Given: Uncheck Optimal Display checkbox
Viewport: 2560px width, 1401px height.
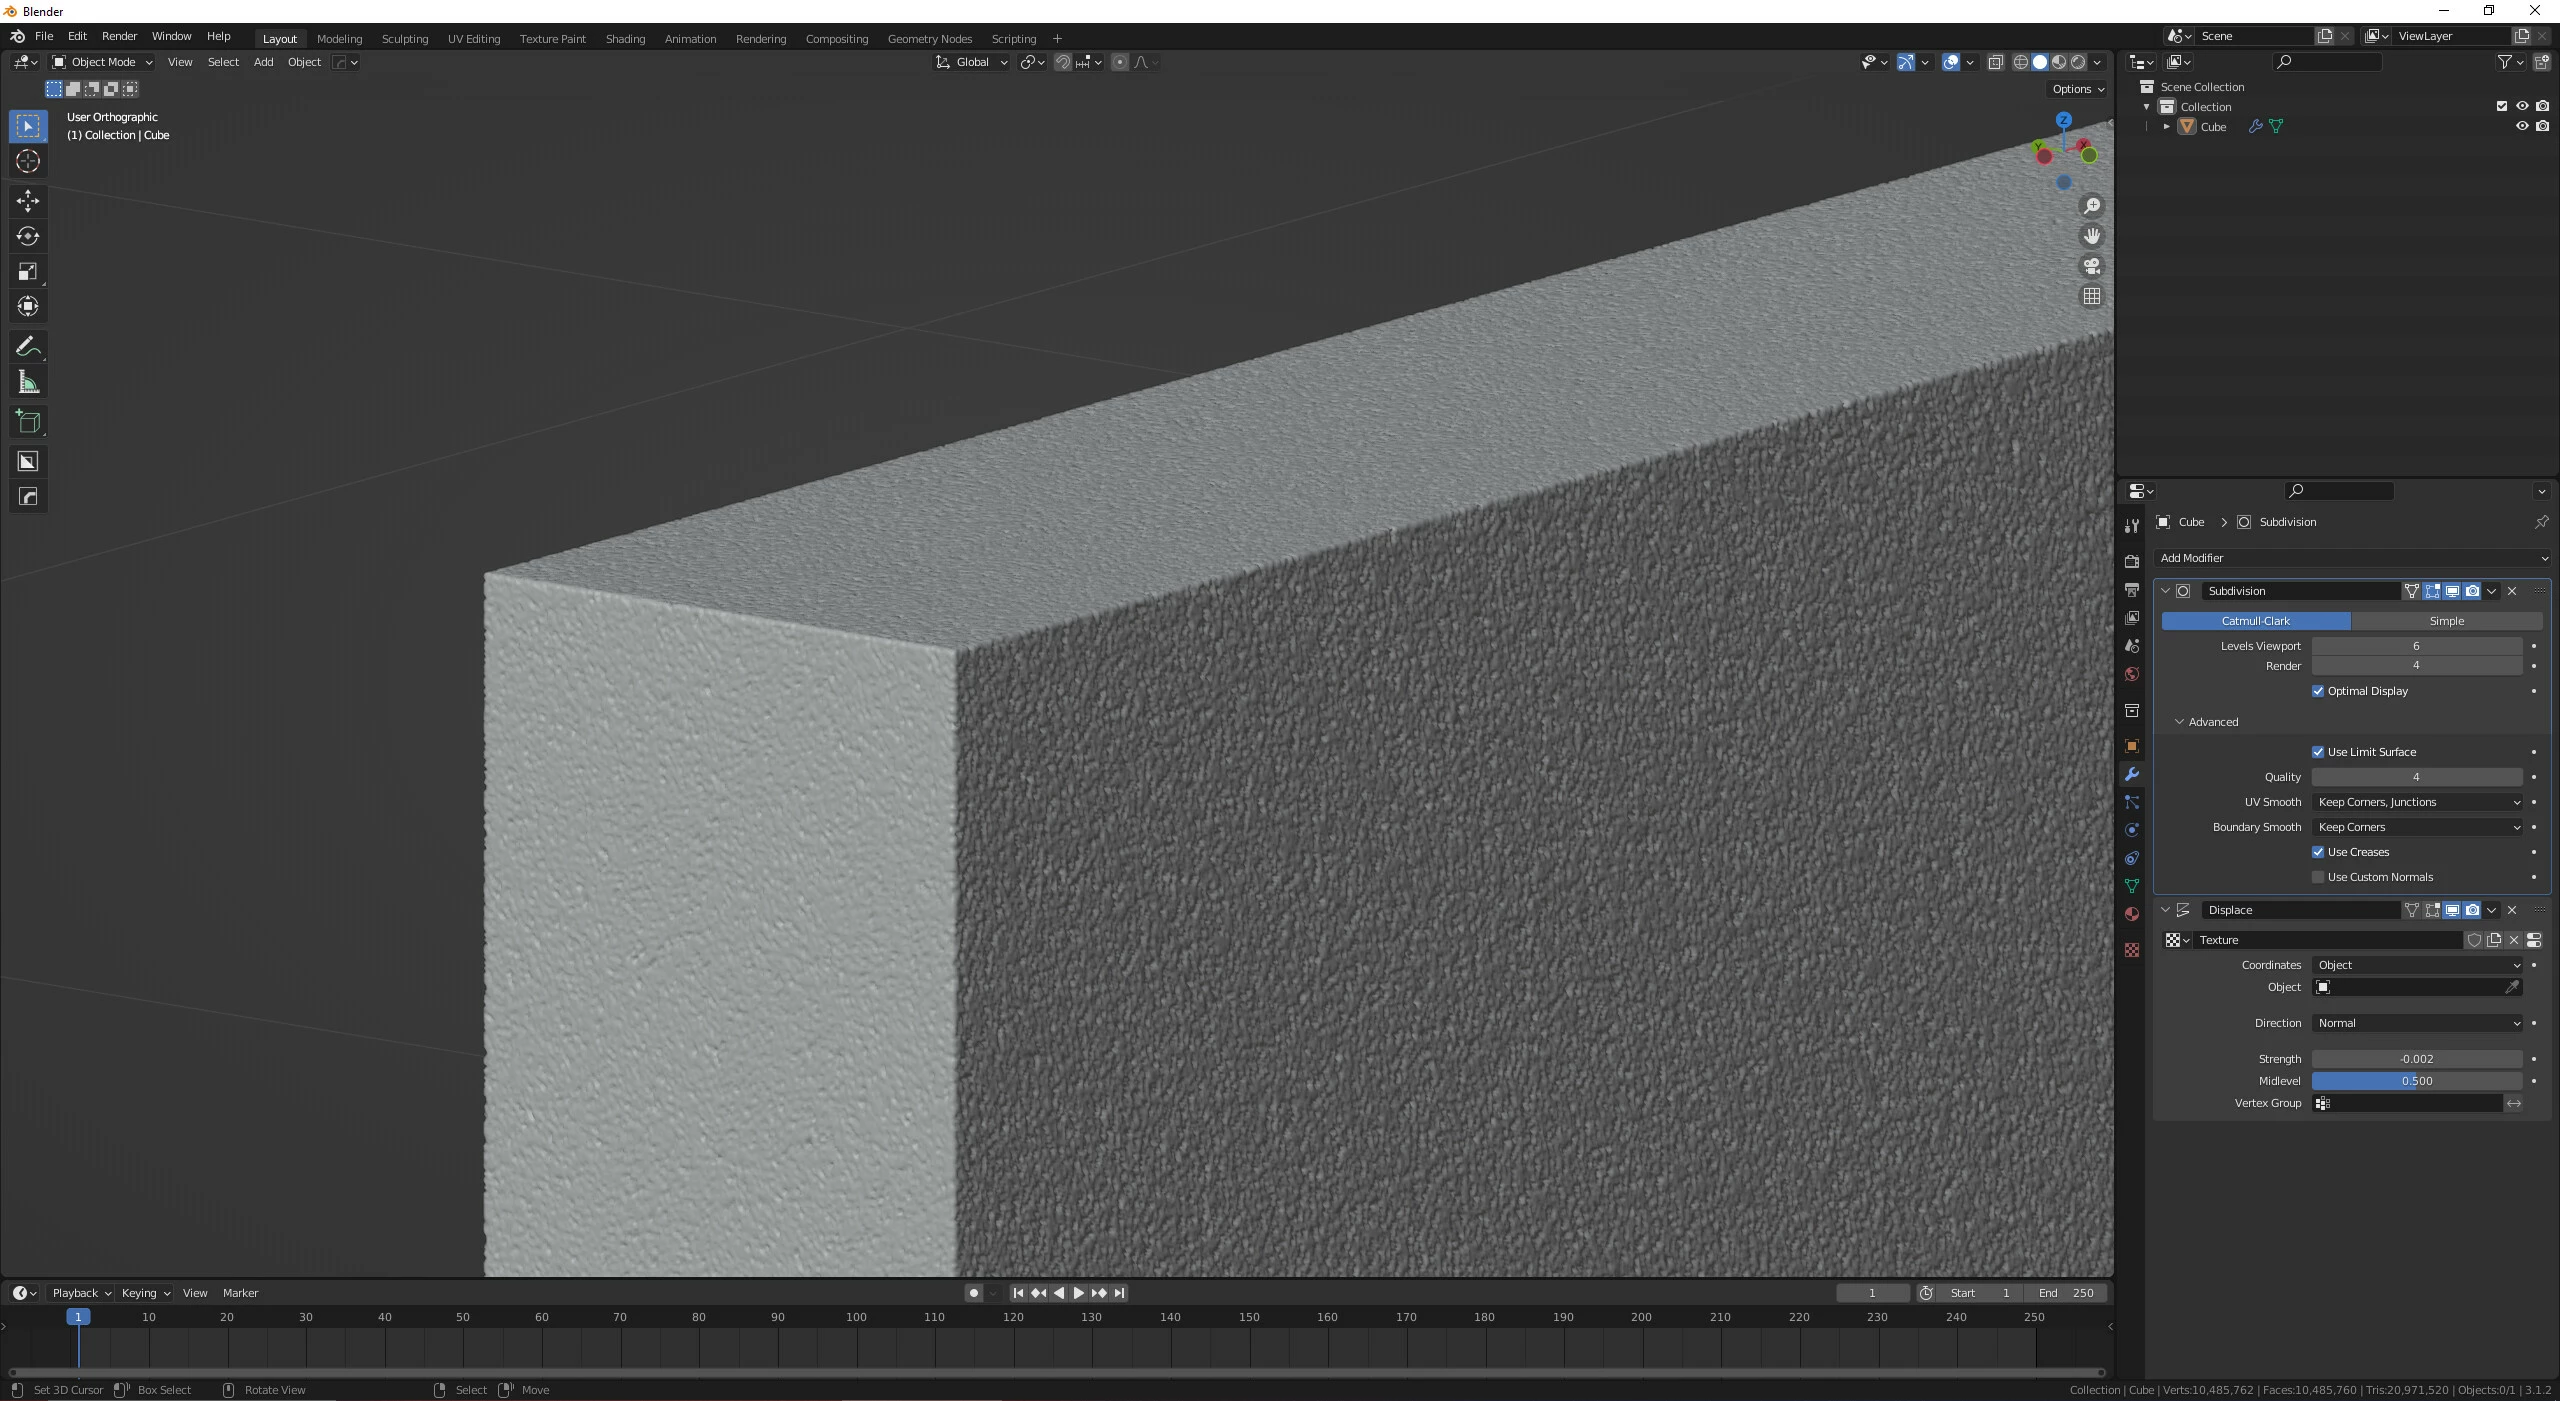Looking at the screenshot, I should 2318,691.
